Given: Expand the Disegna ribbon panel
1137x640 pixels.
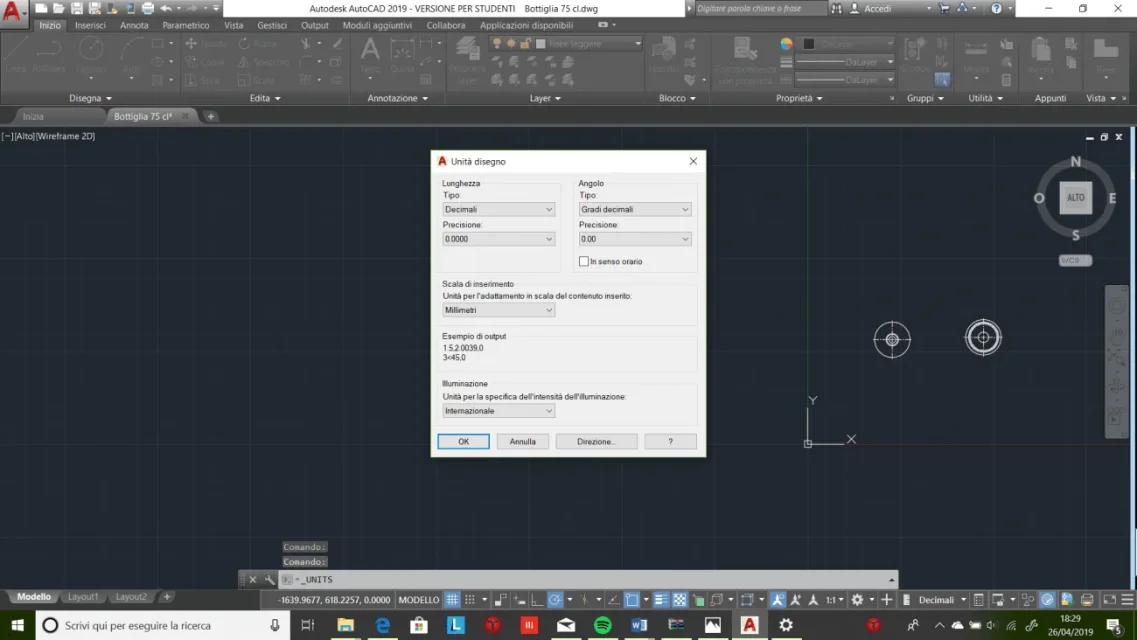Looking at the screenshot, I should click(90, 98).
